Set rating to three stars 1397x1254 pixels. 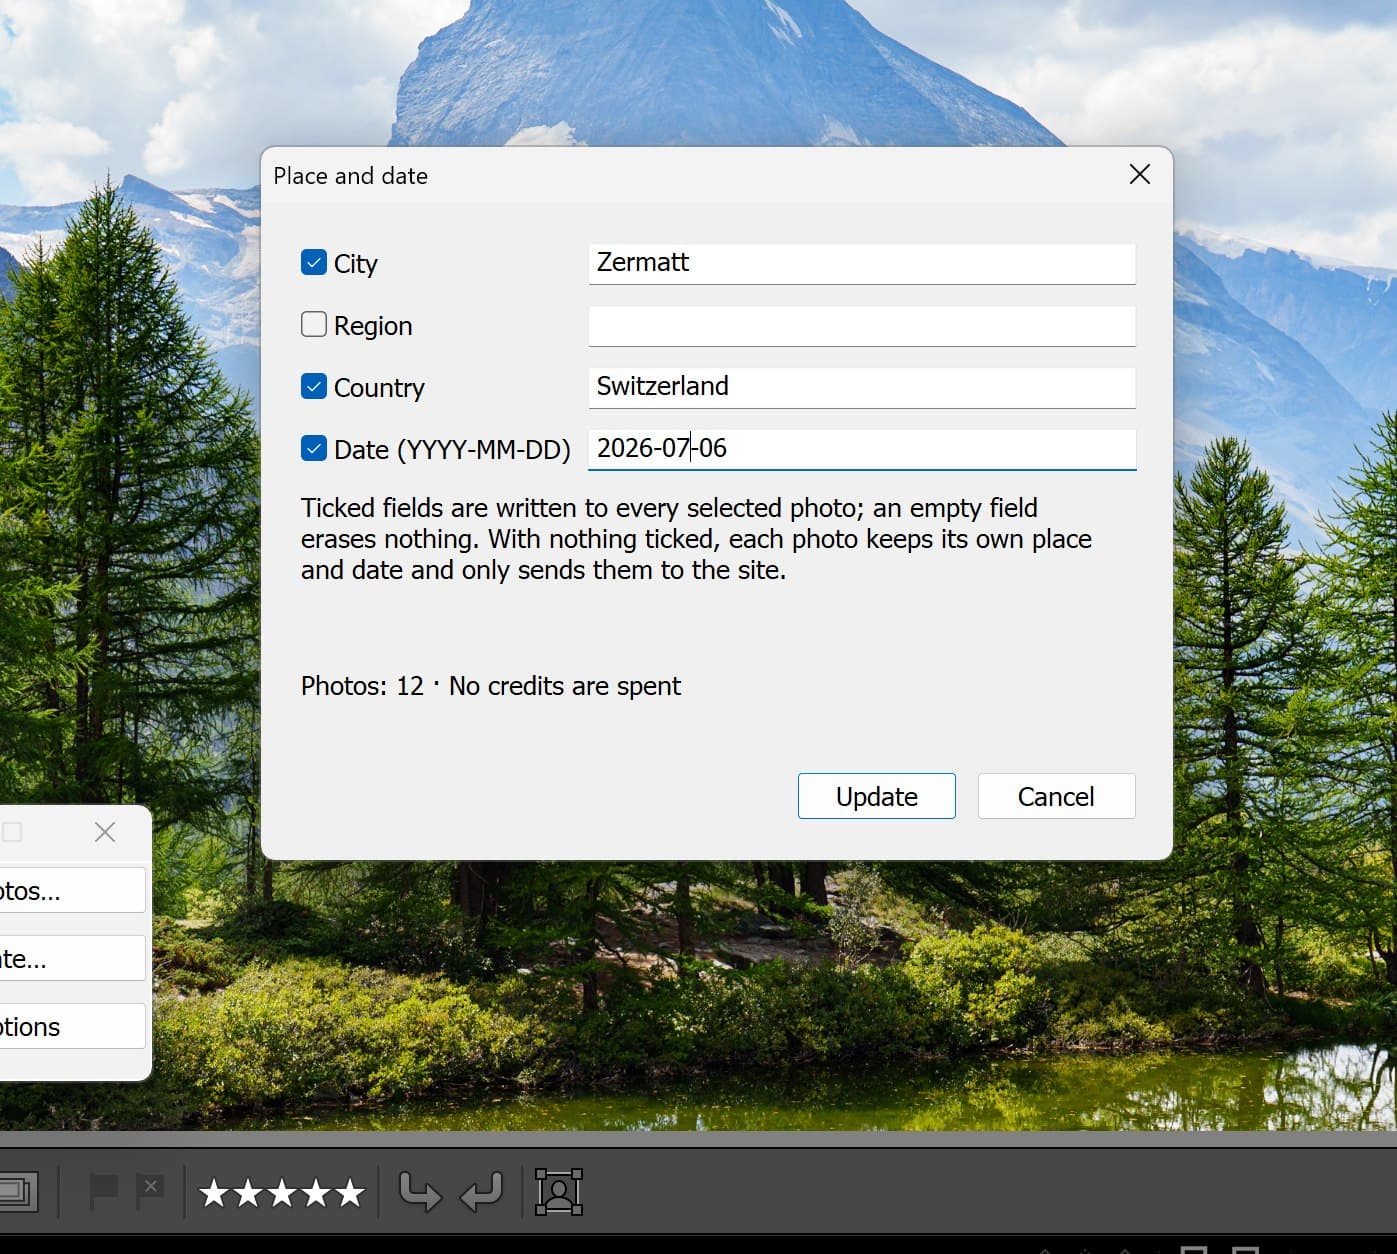click(281, 1192)
